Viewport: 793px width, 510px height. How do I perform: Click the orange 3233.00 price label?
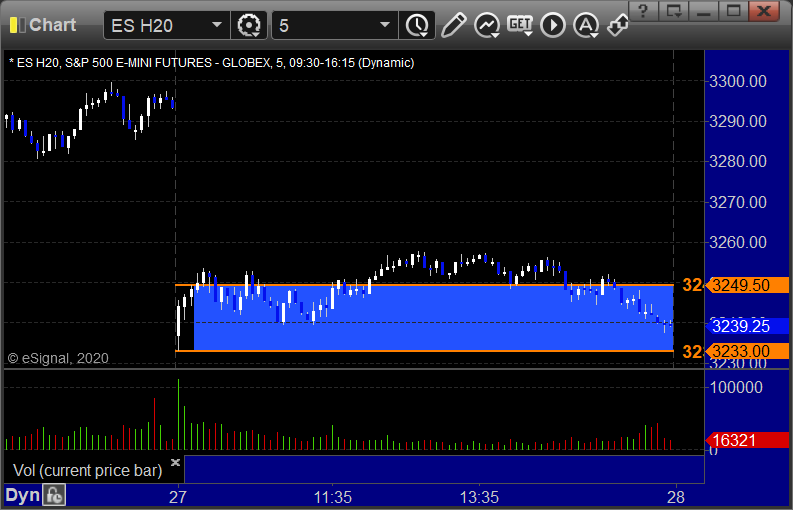tap(746, 351)
